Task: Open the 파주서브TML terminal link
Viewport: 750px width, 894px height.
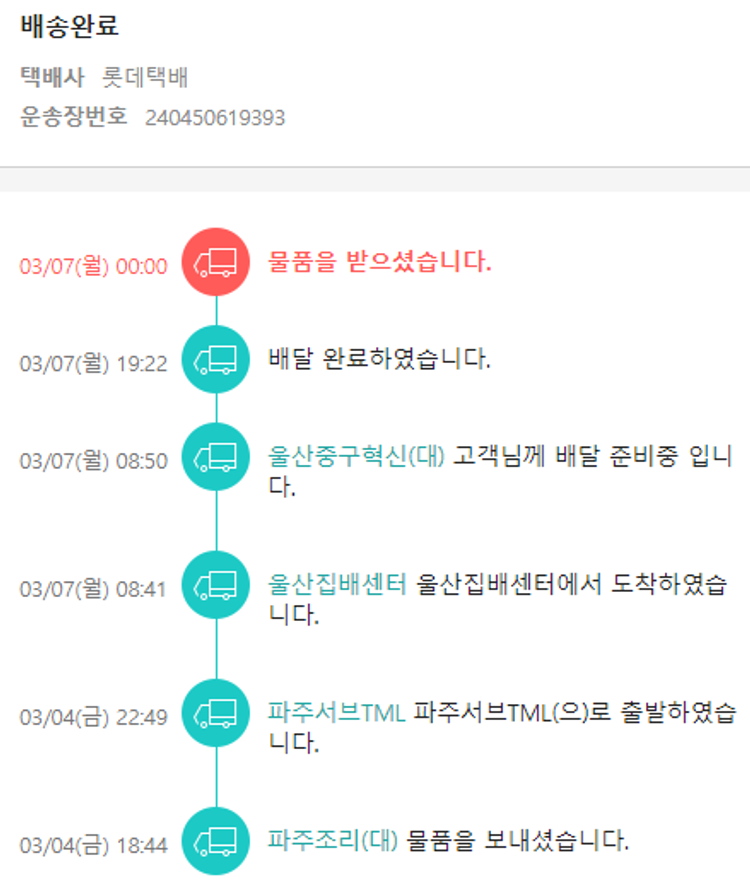Action: [x=337, y=712]
